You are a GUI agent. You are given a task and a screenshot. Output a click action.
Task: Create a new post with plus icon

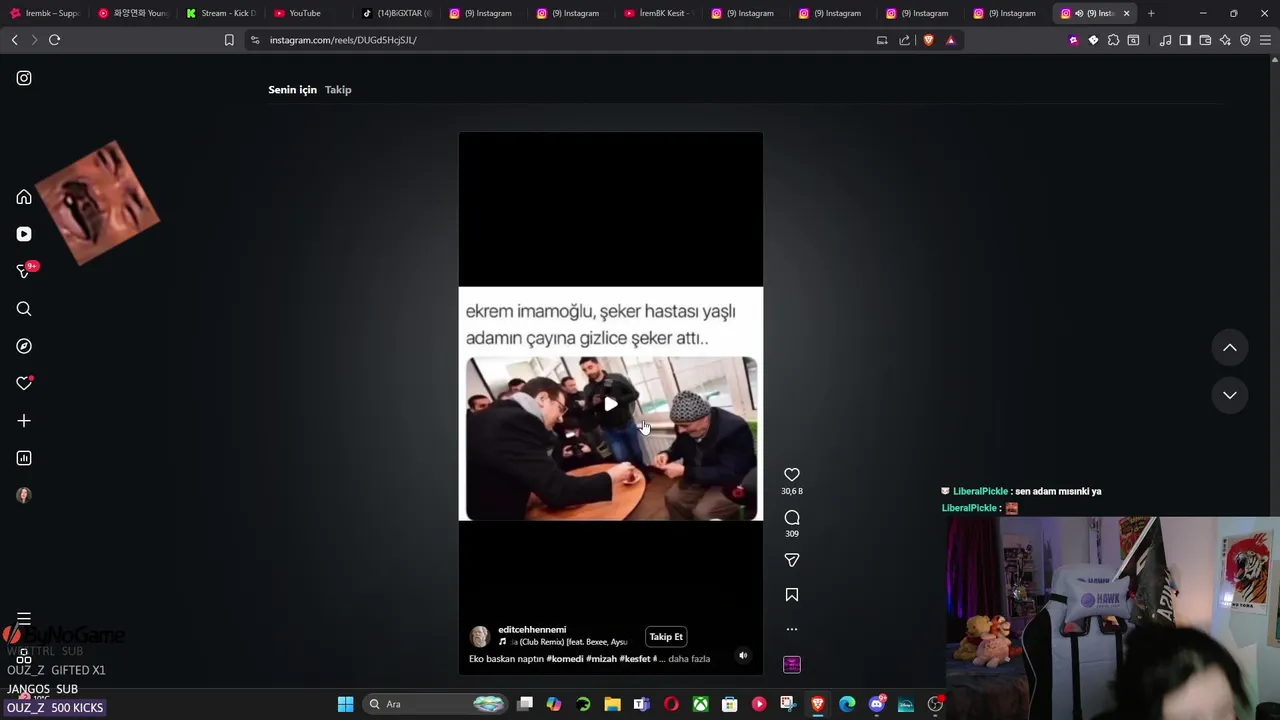click(x=24, y=421)
